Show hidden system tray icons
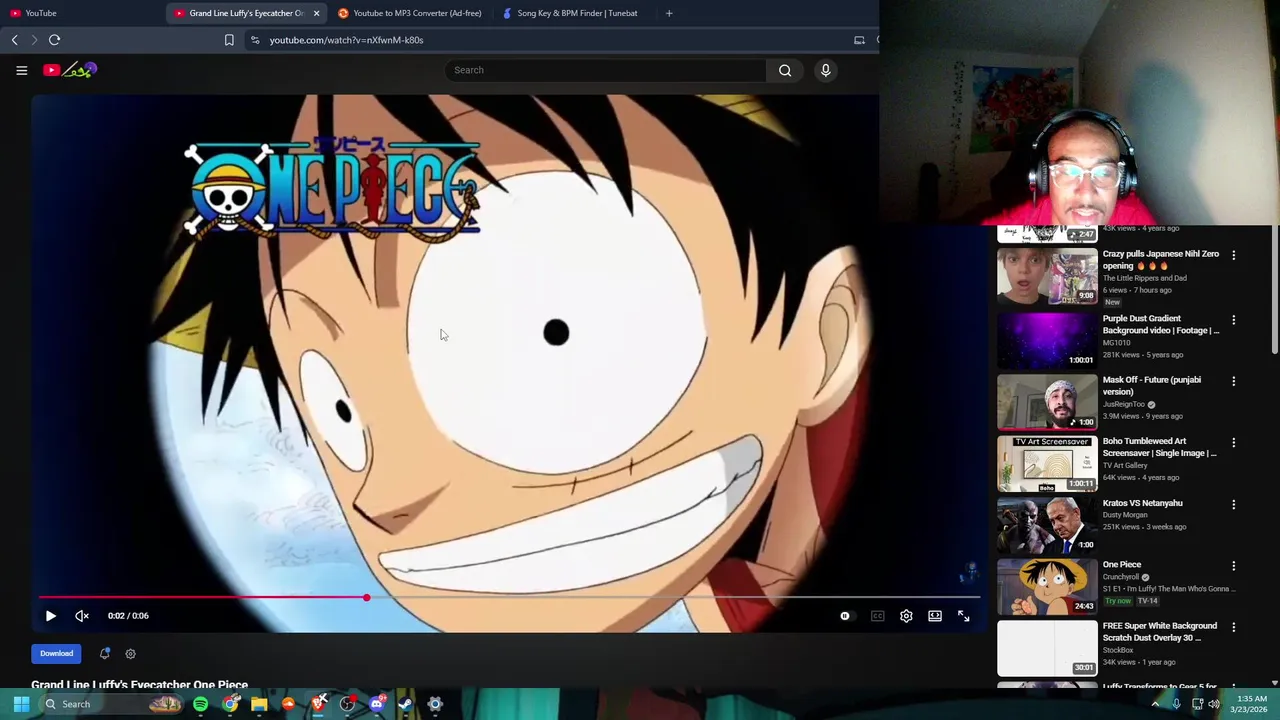This screenshot has width=1280, height=720. (x=1155, y=704)
